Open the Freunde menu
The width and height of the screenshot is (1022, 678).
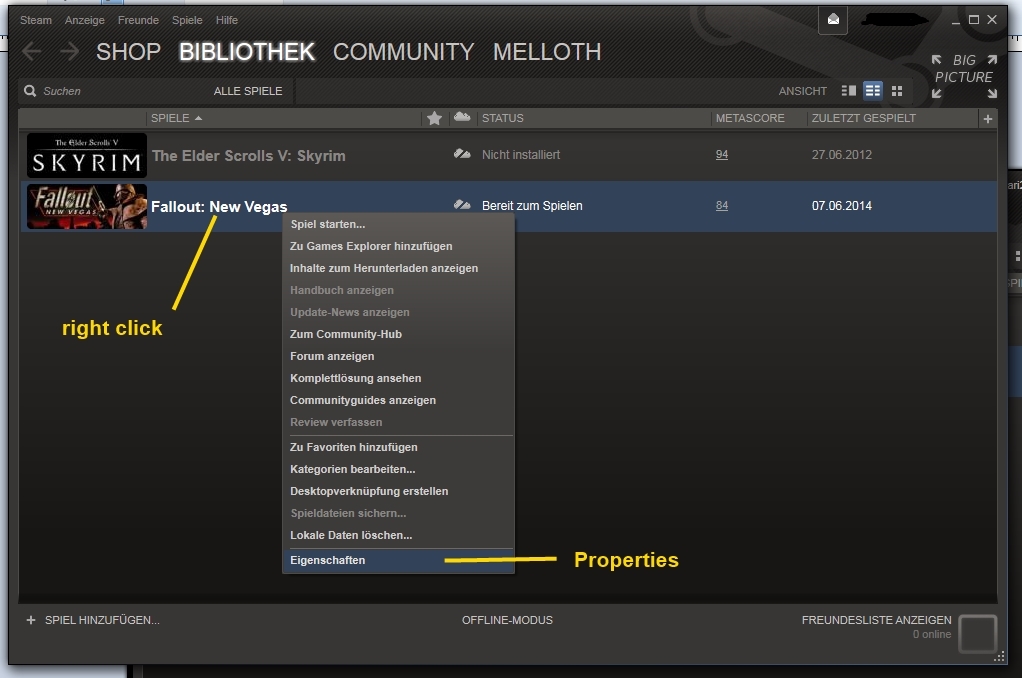coord(138,20)
